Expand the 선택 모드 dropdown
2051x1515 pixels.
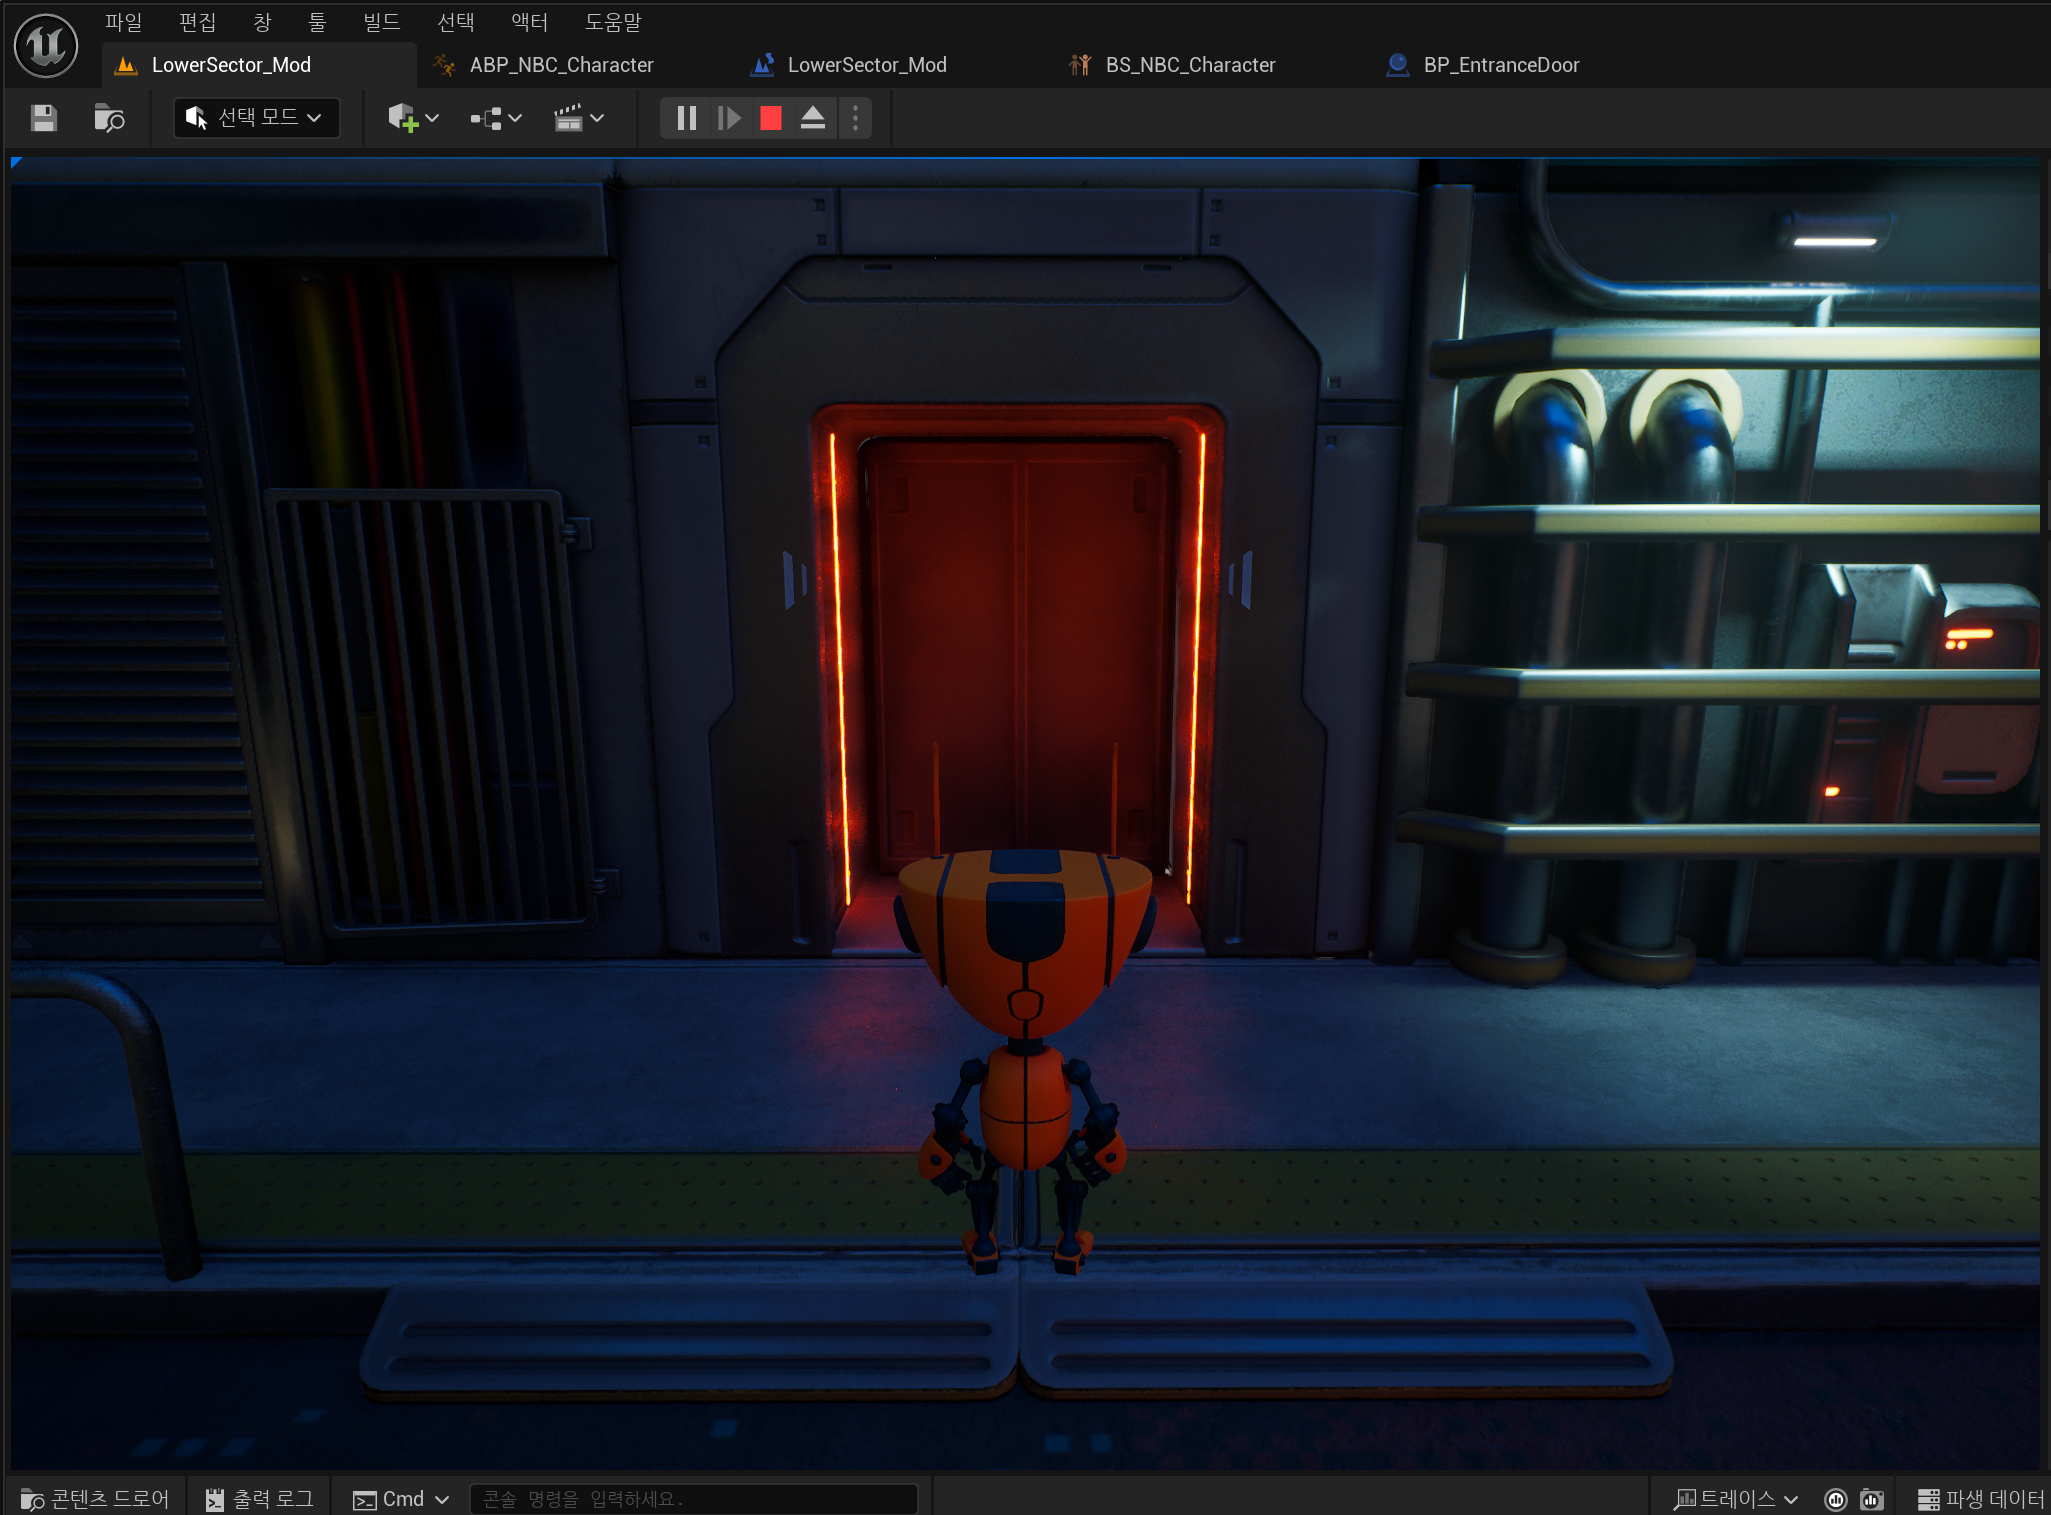(256, 118)
